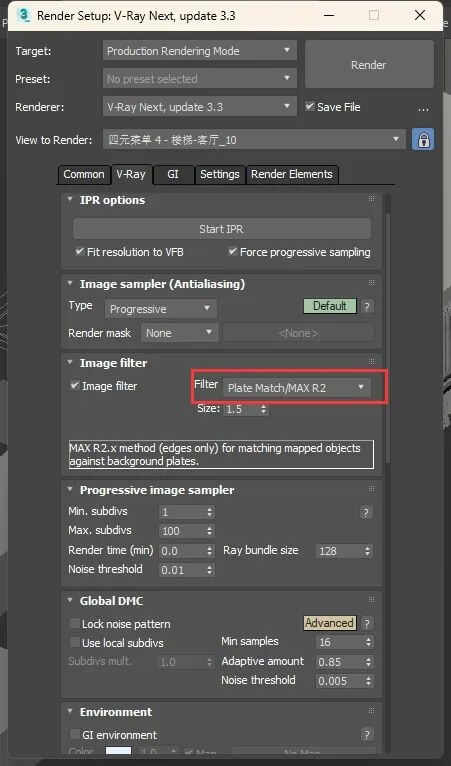Toggle Fit resolution to VFB checkbox
The height and width of the screenshot is (766, 451).
(x=79, y=252)
